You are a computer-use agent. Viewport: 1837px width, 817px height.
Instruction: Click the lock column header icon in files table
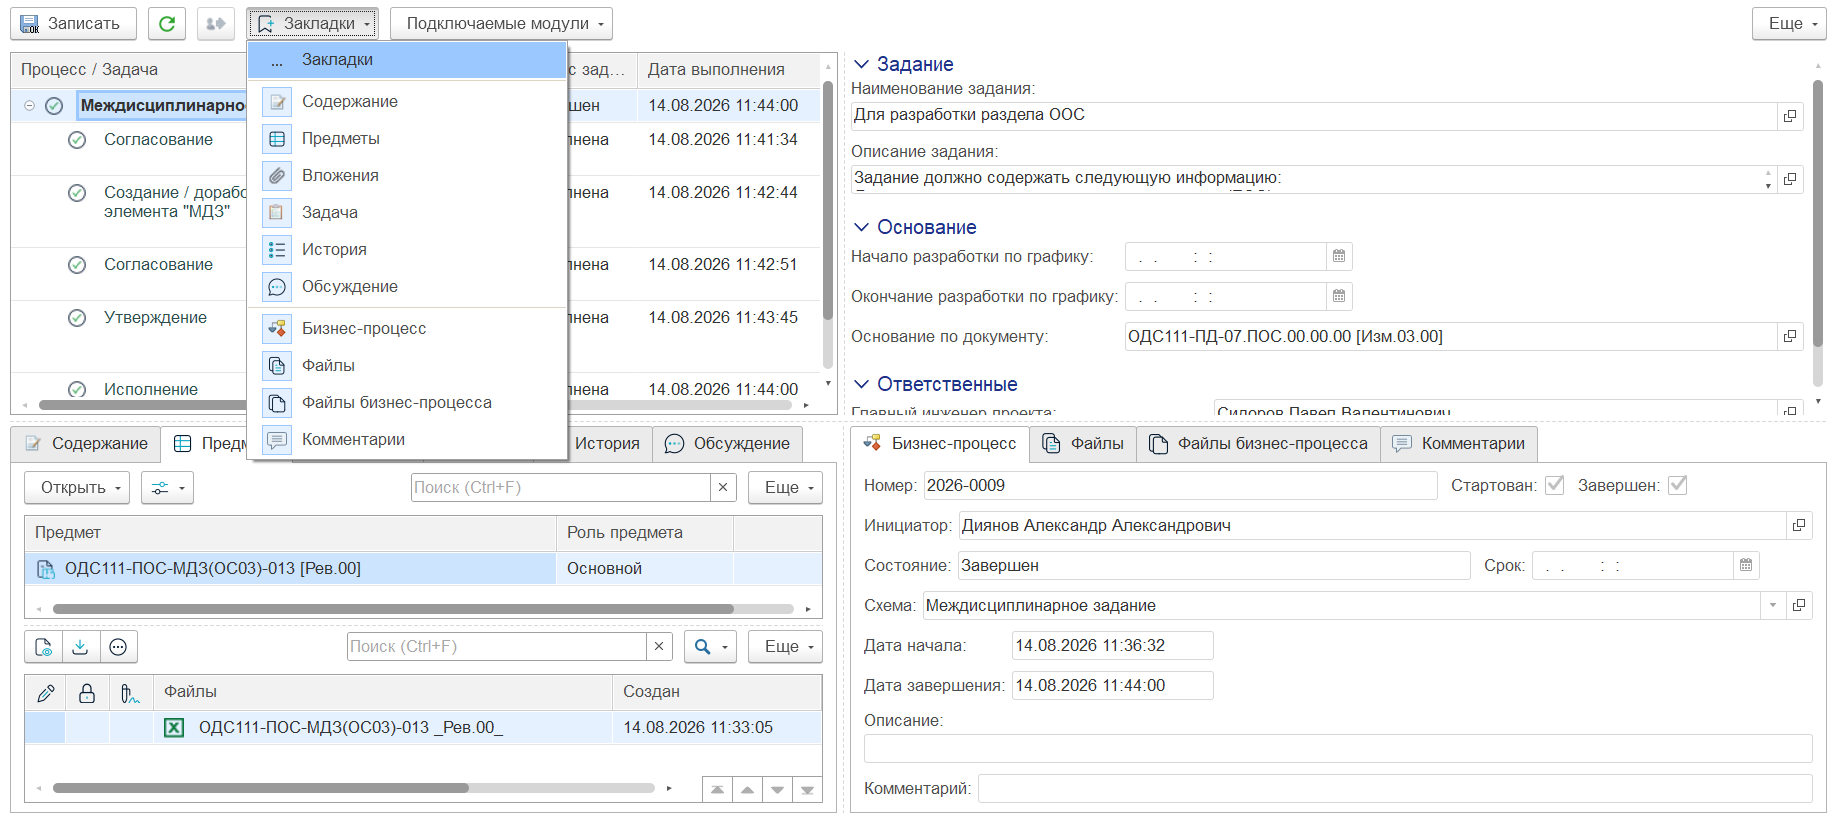(x=87, y=692)
